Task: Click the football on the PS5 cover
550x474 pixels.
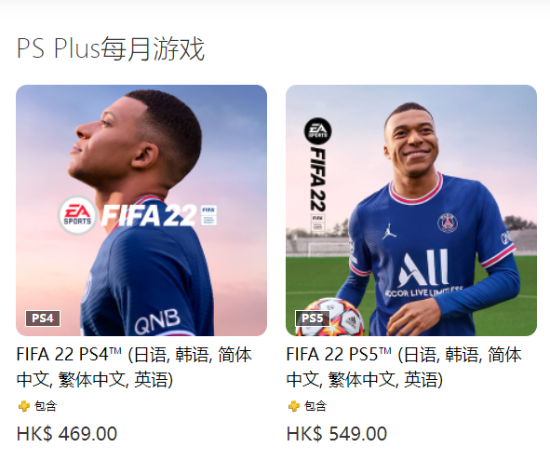Action: [330, 318]
